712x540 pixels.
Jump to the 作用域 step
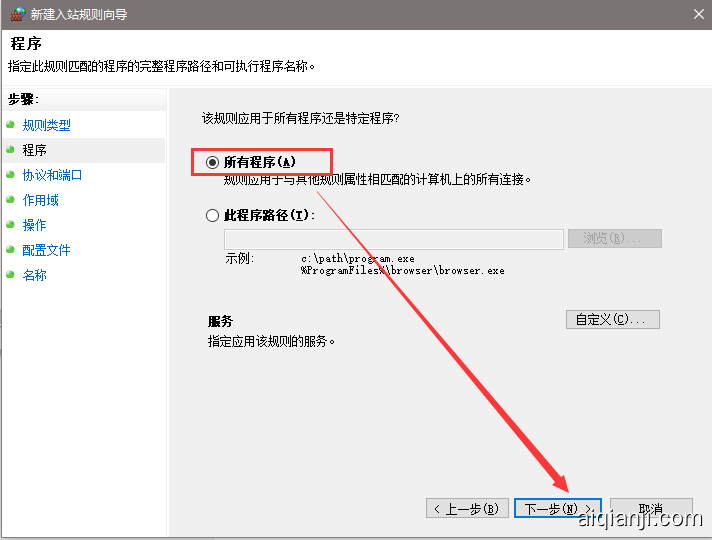(40, 200)
